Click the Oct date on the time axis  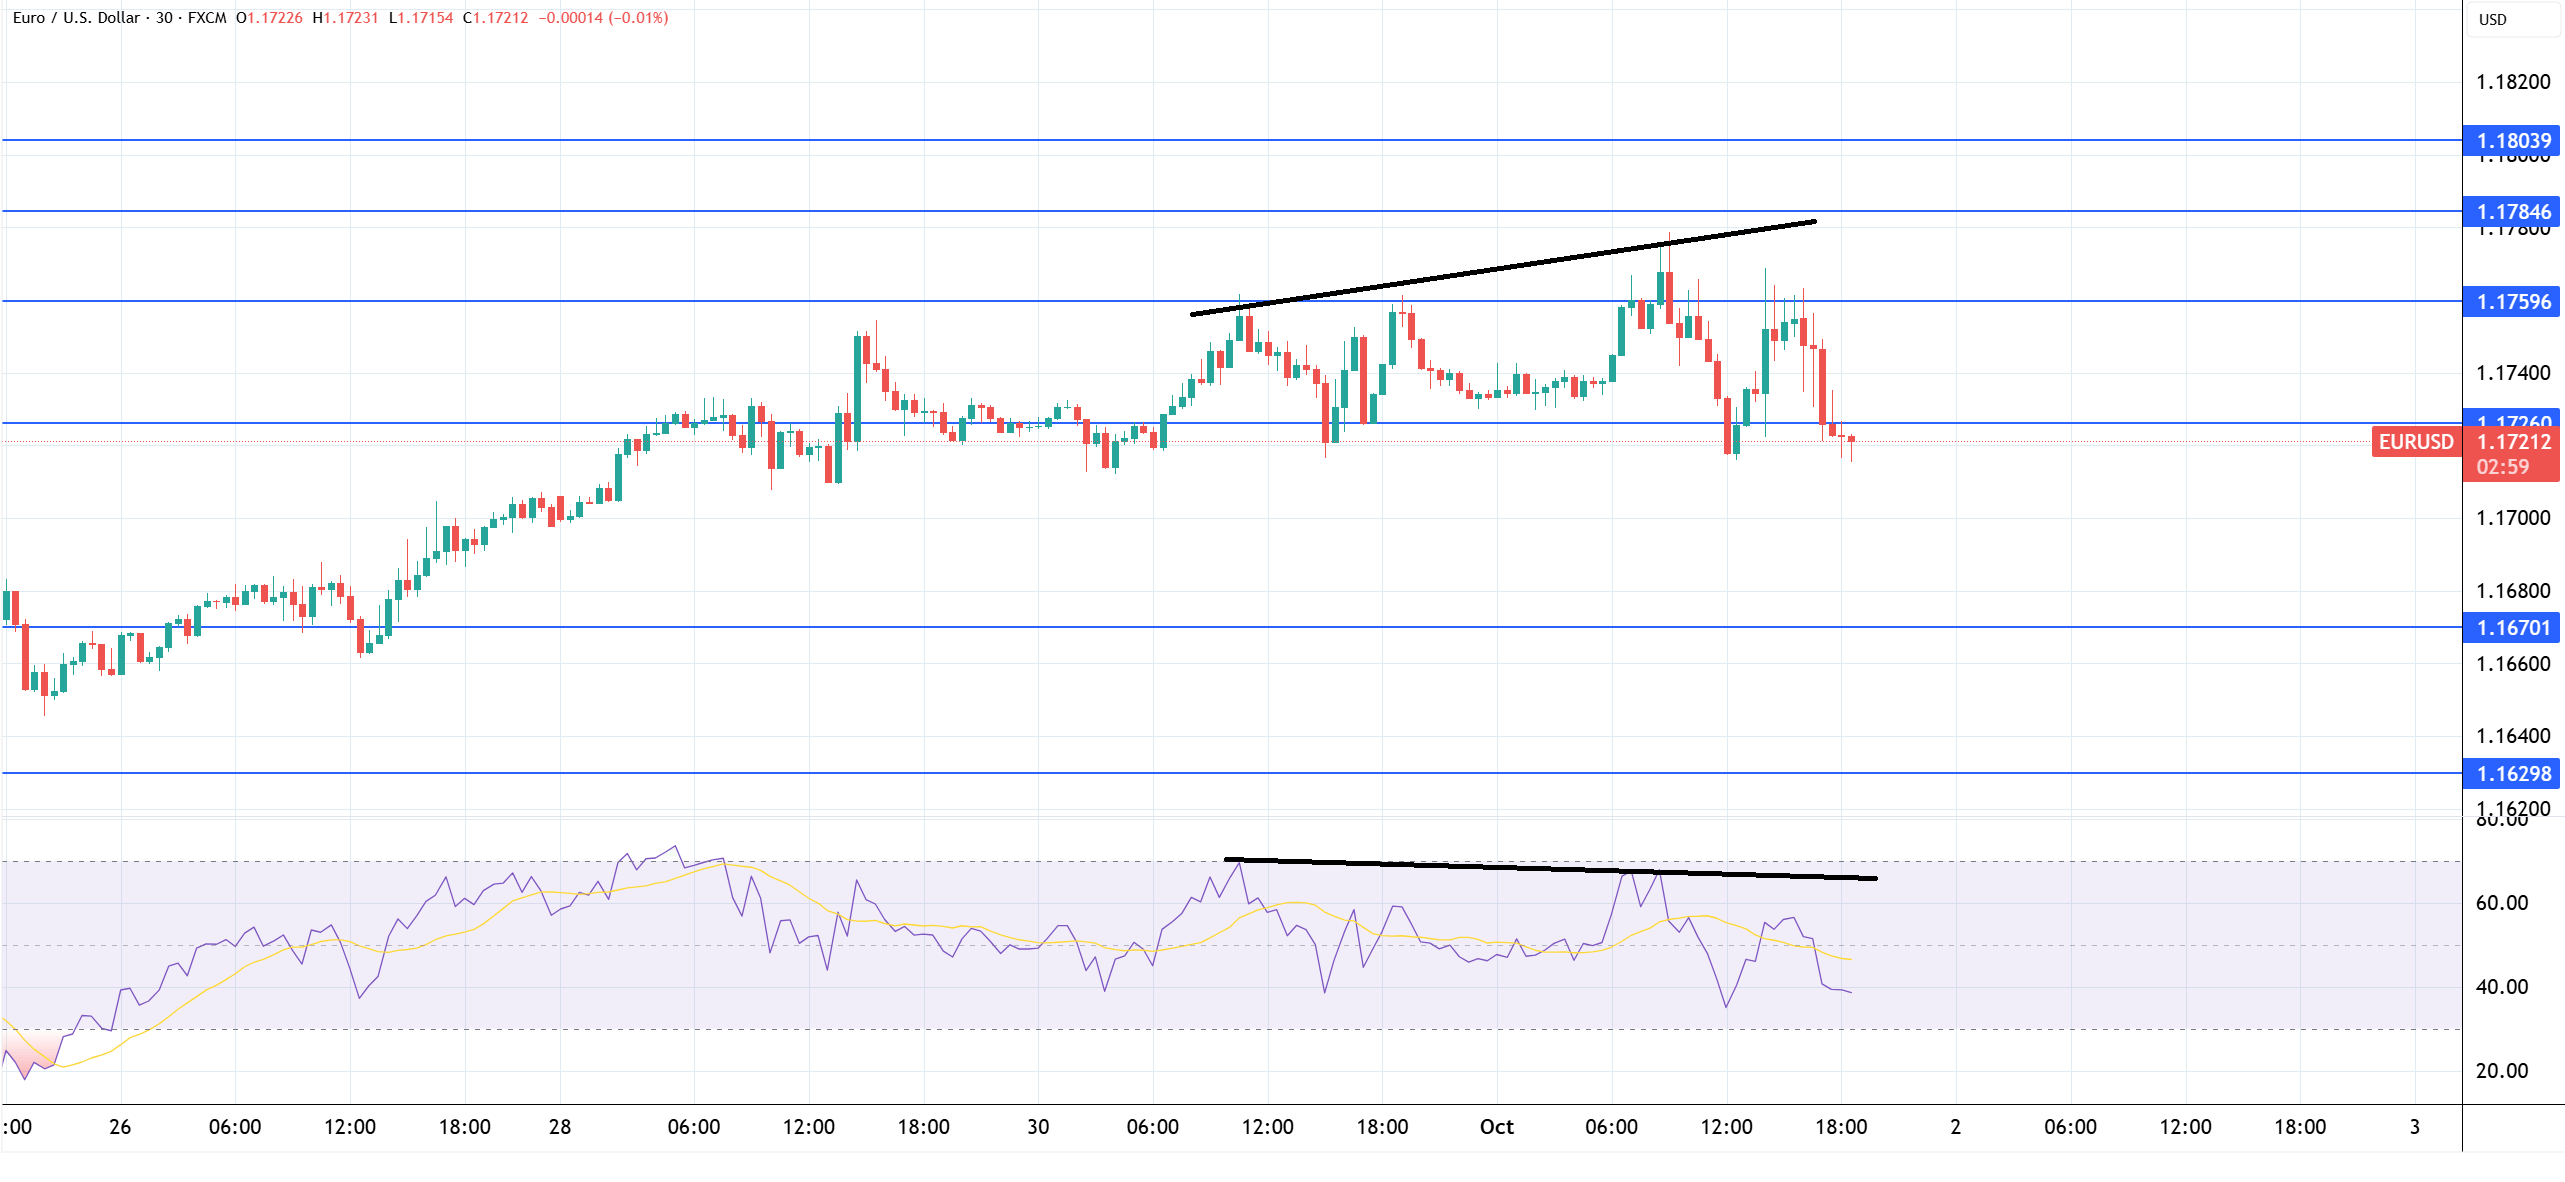click(1496, 1127)
